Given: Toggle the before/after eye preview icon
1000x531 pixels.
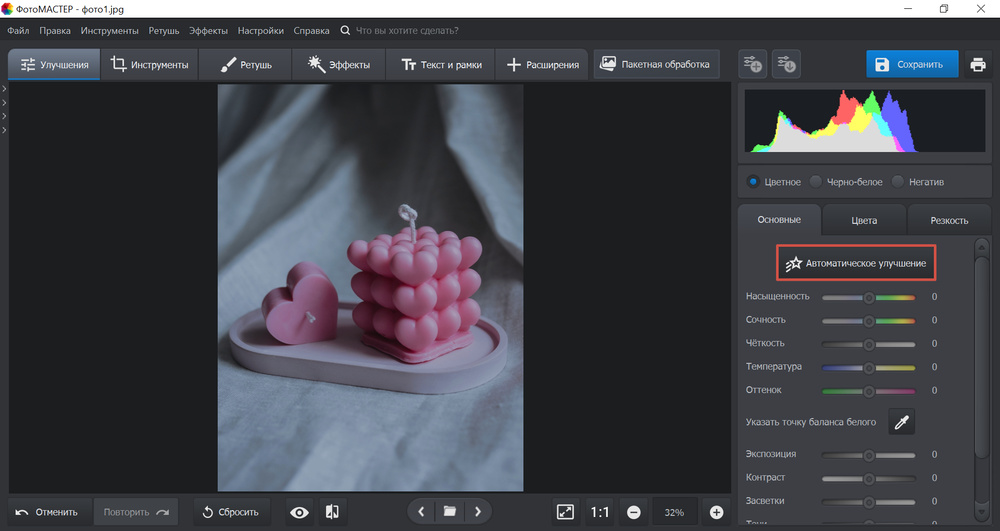Looking at the screenshot, I should (299, 512).
